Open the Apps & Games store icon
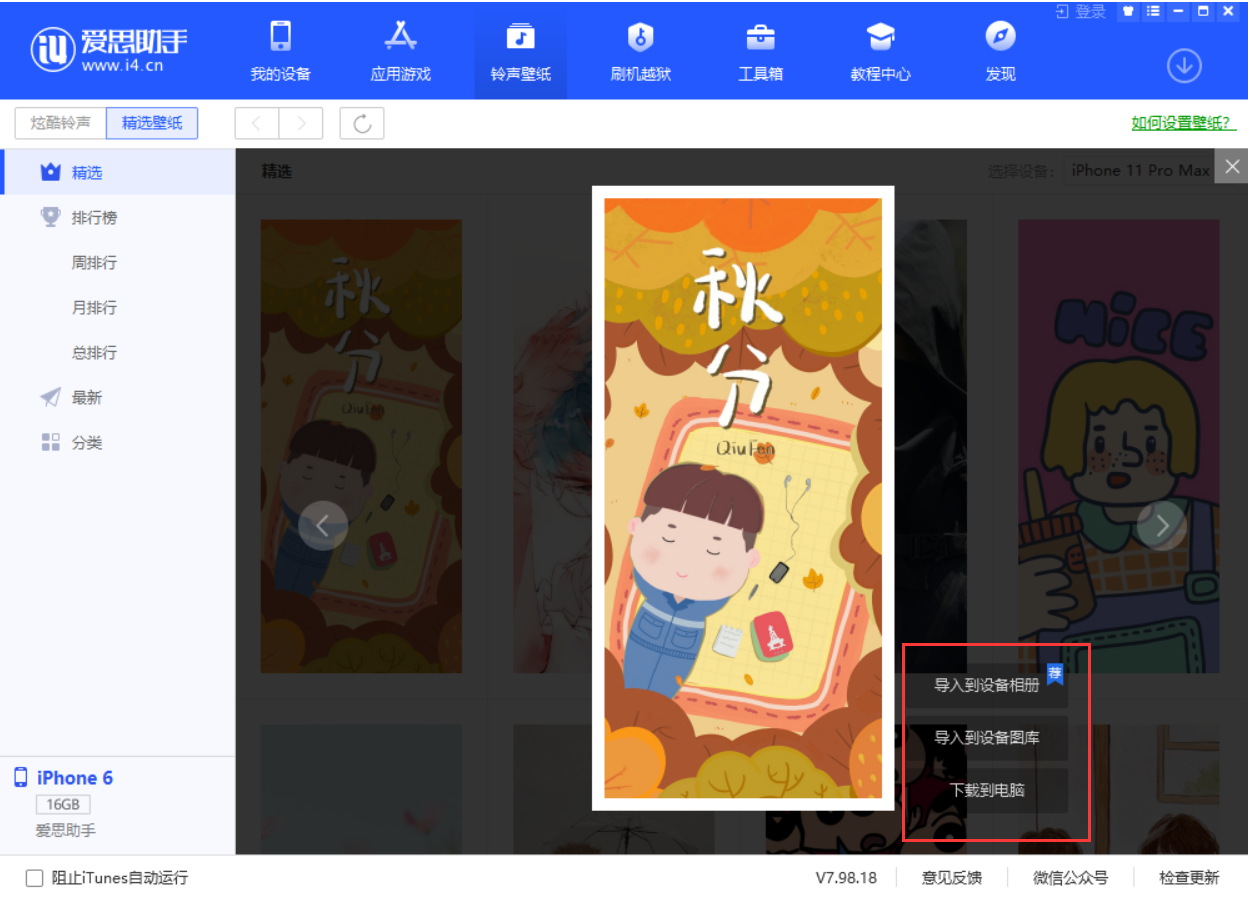Image resolution: width=1248 pixels, height=899 pixels. (400, 38)
